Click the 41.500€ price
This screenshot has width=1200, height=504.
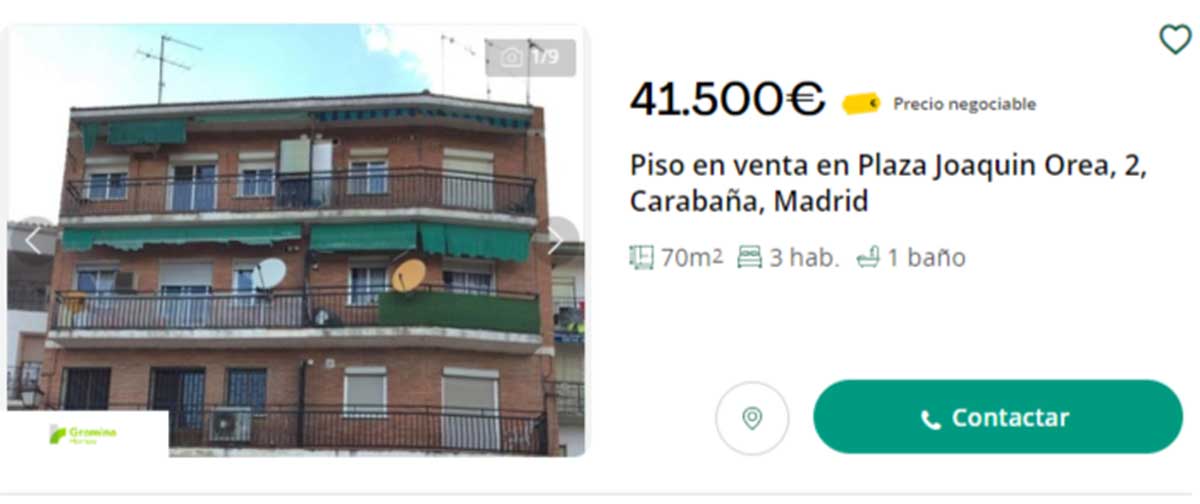tap(727, 98)
